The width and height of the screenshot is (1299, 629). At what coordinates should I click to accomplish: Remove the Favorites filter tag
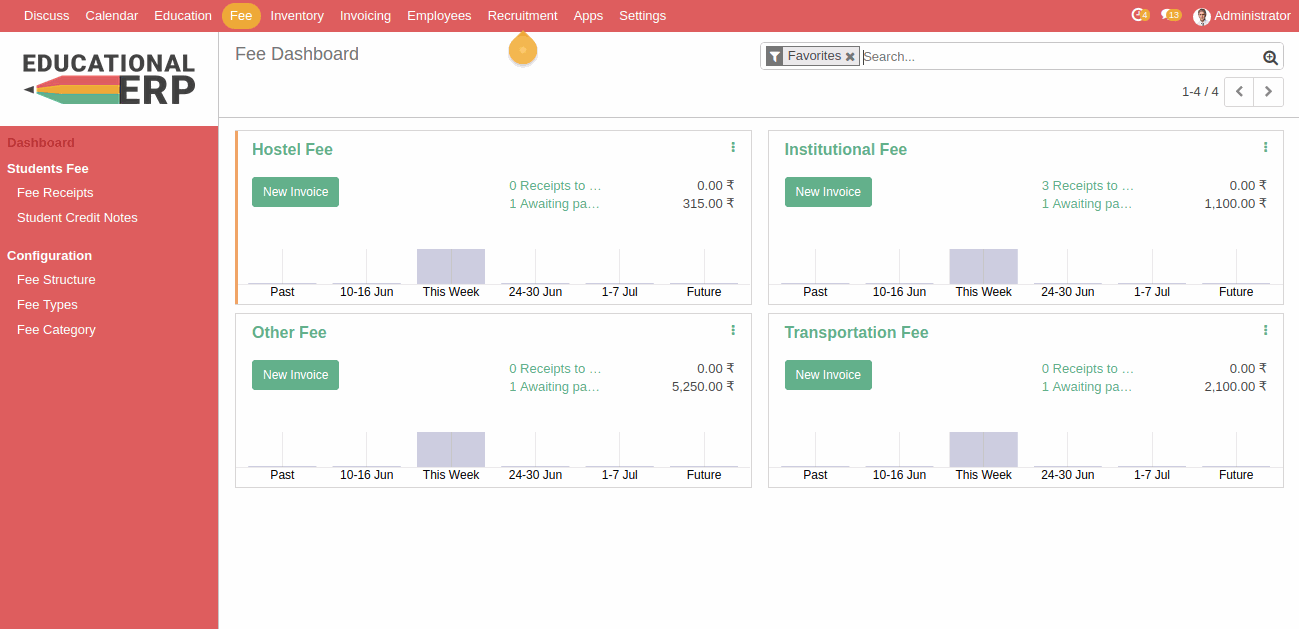tap(850, 57)
